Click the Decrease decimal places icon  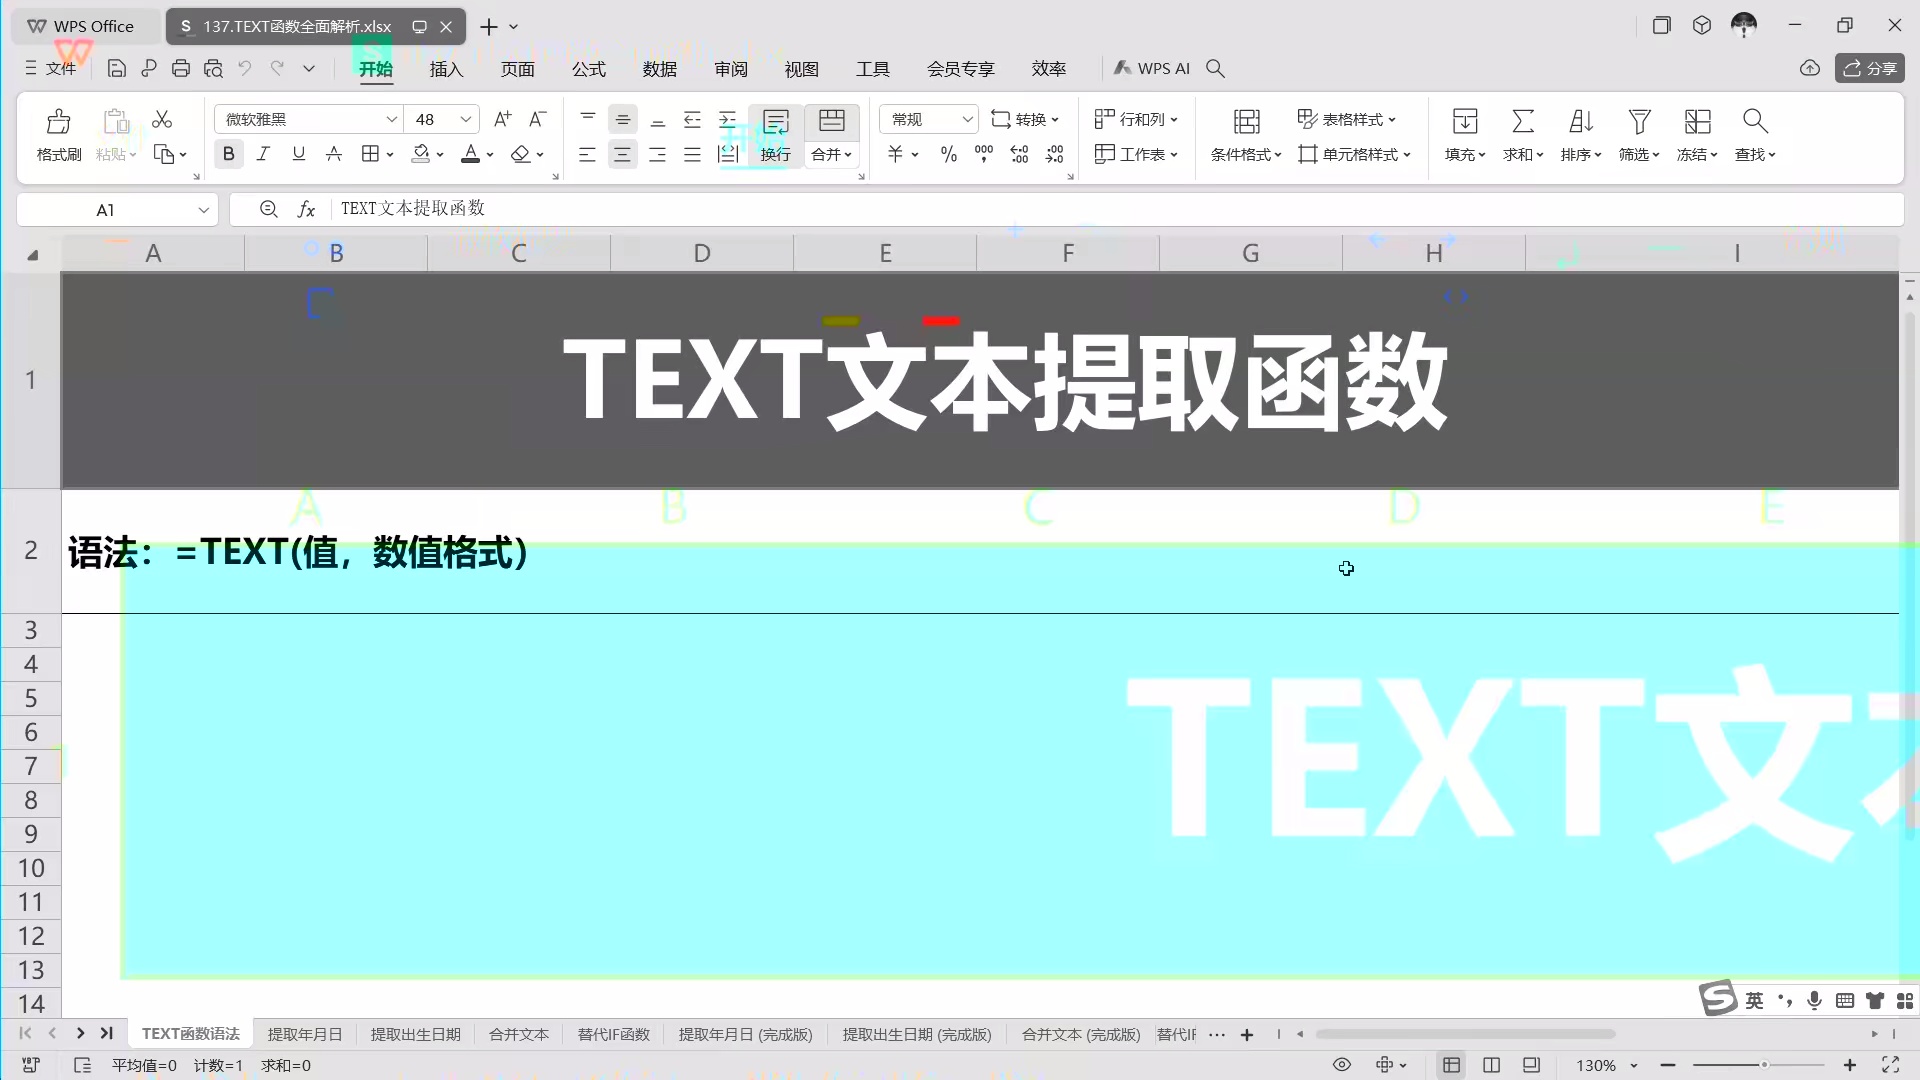1055,154
